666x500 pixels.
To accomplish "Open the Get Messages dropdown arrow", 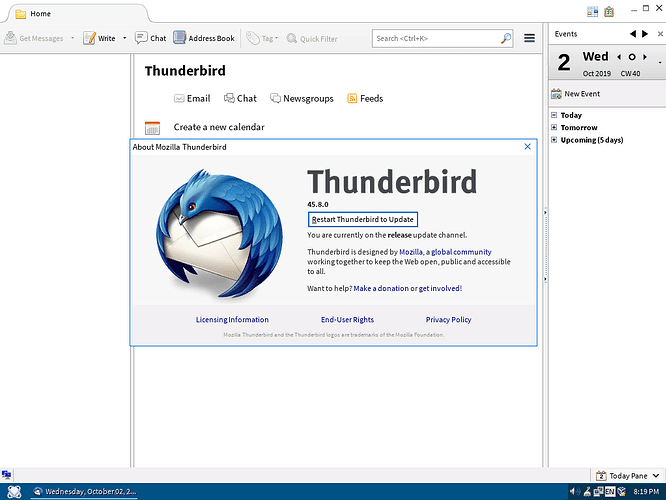I will tap(72, 38).
